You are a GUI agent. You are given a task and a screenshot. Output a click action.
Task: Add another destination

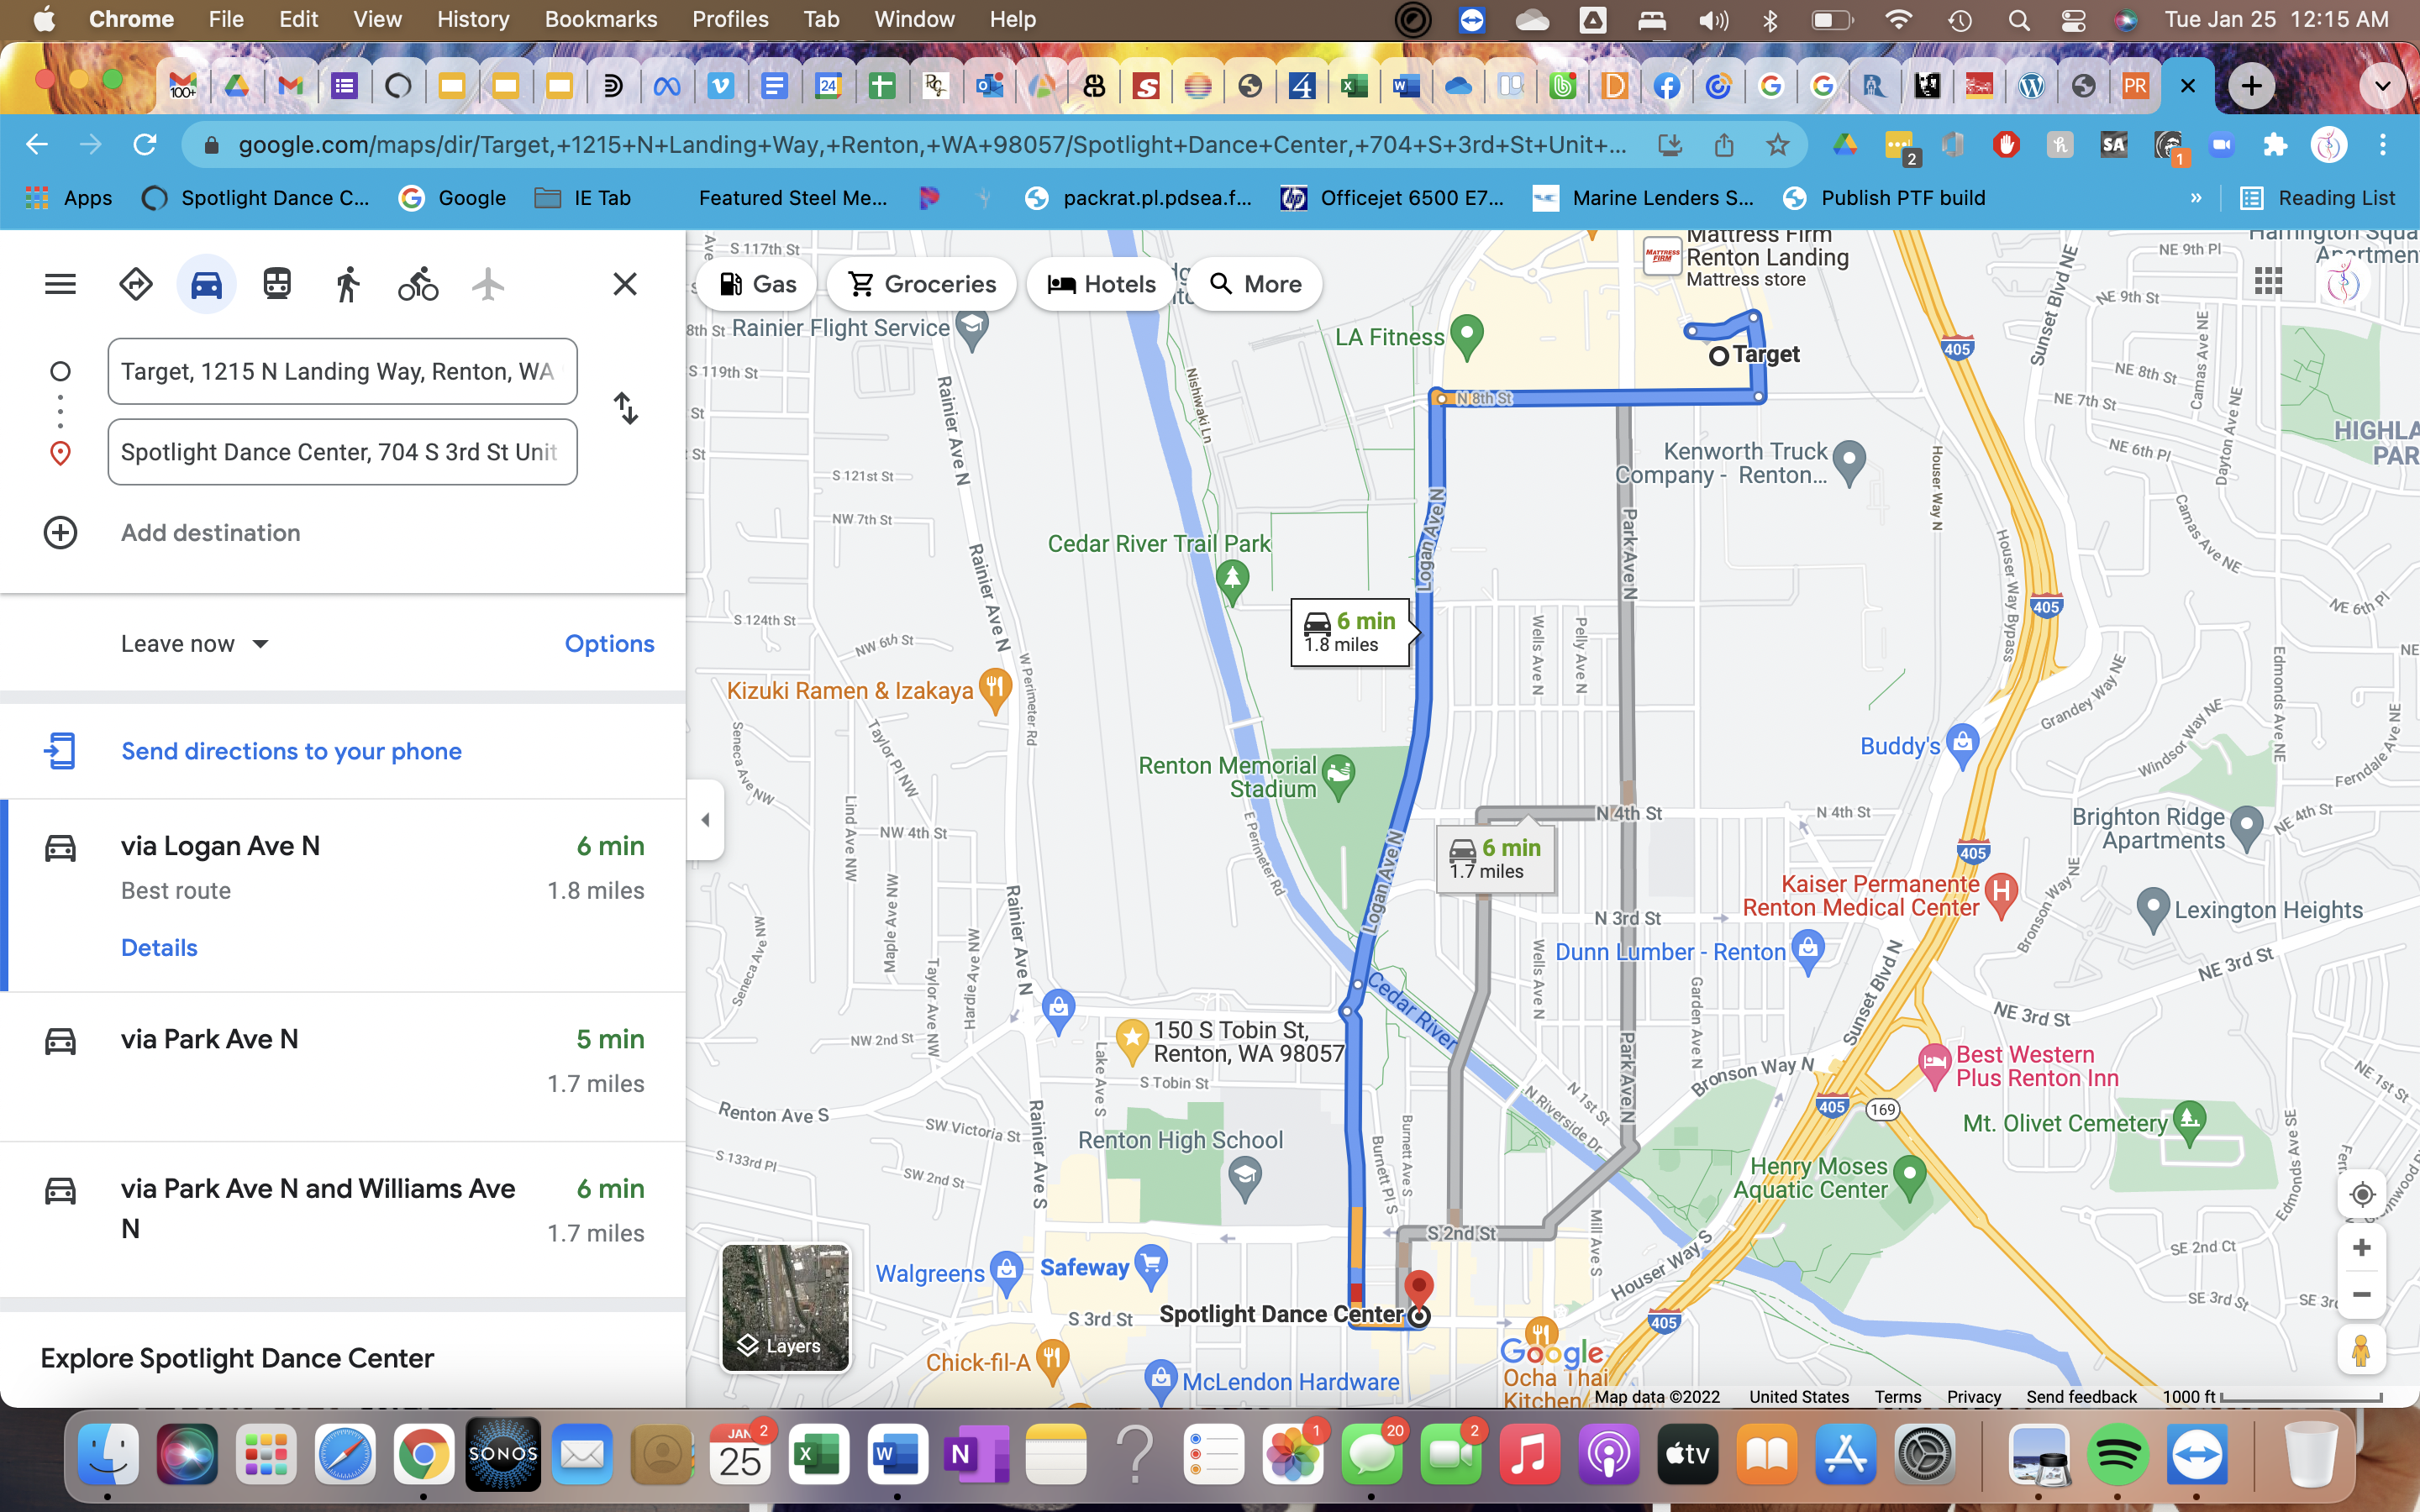[x=211, y=532]
